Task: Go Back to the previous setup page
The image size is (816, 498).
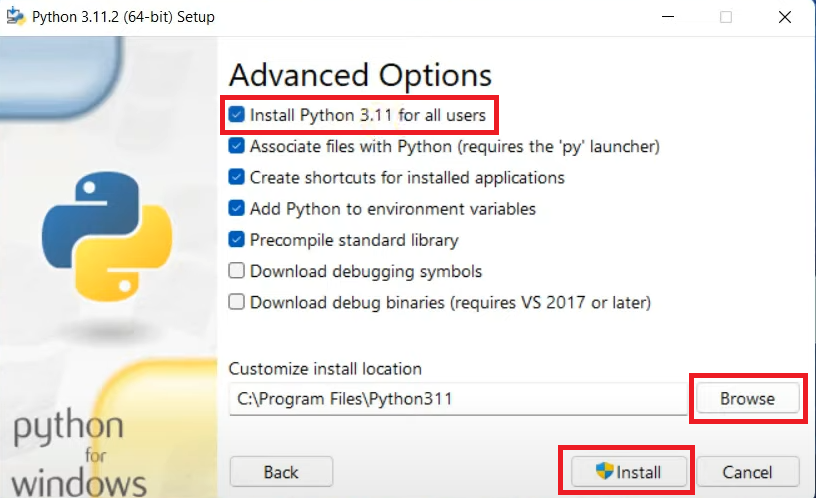Action: coord(281,472)
